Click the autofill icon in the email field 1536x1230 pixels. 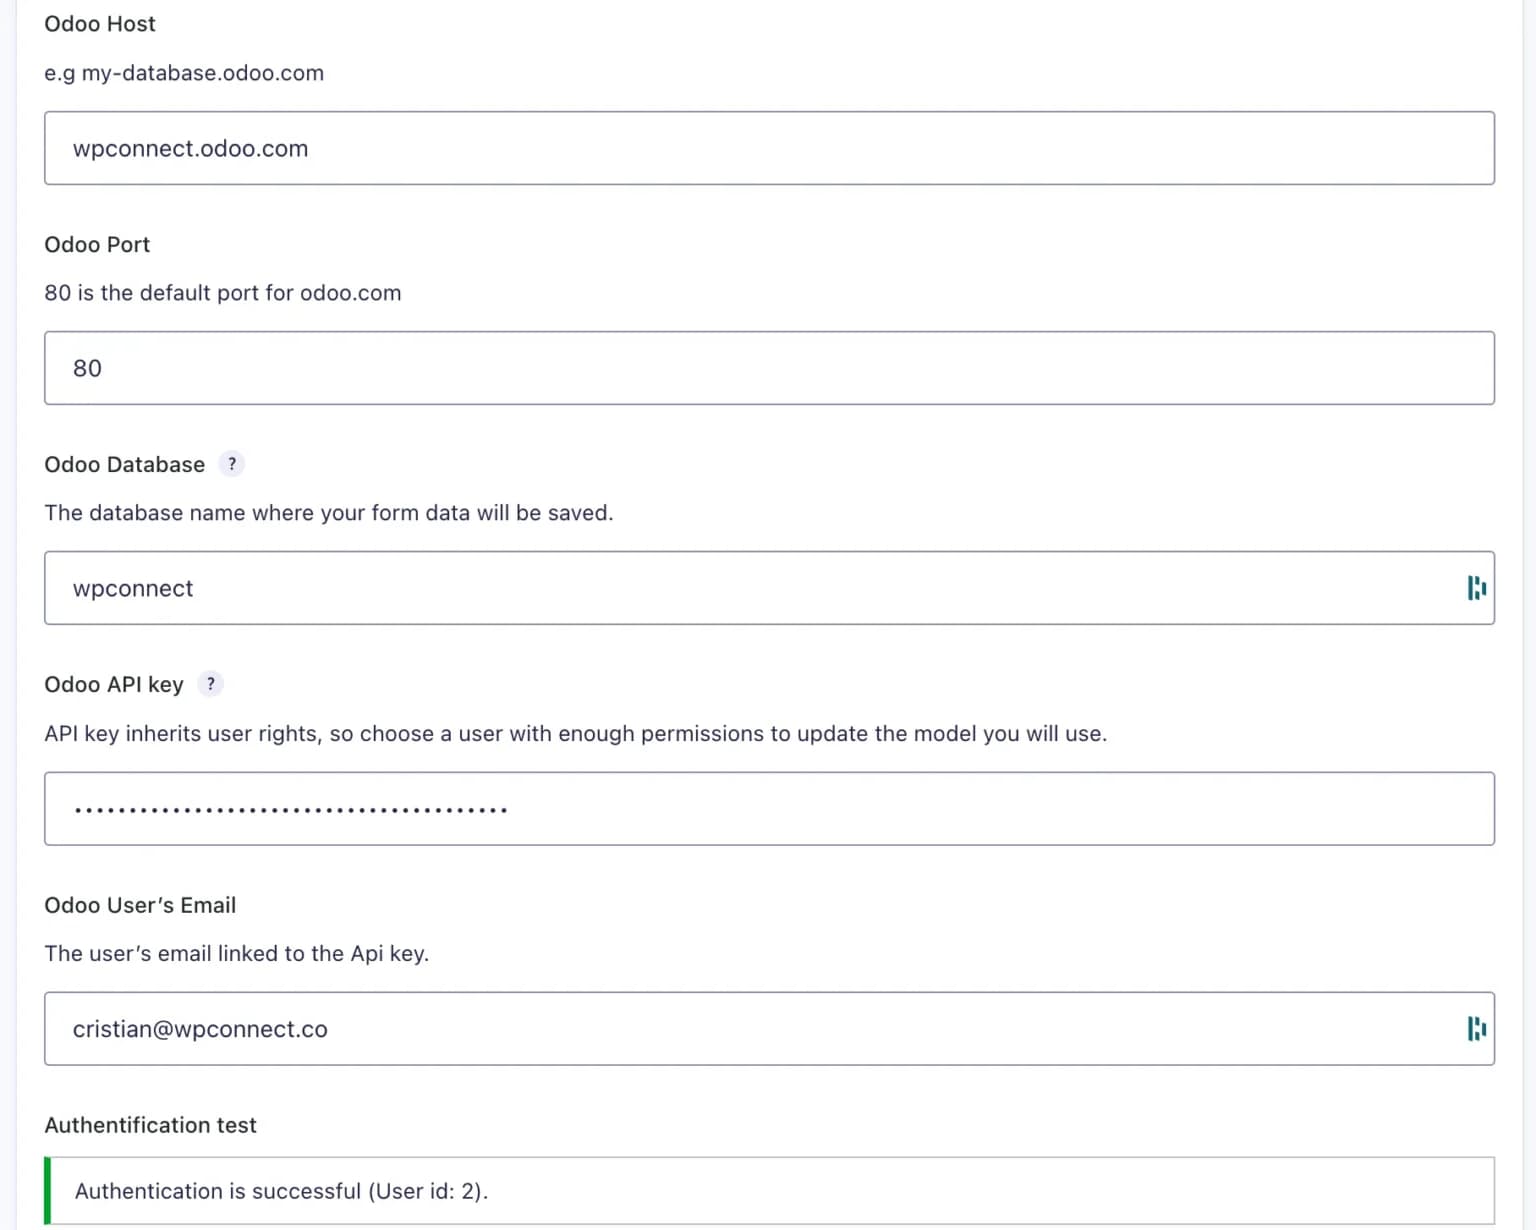point(1476,1028)
